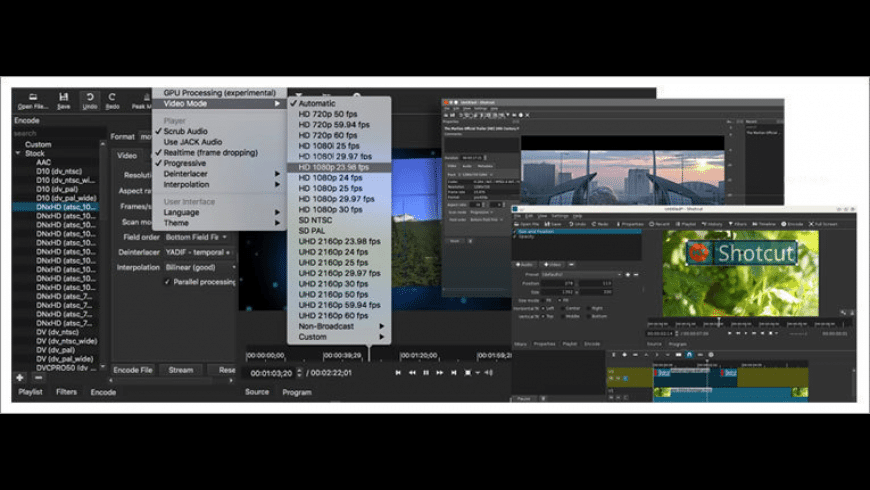Screen dimensions: 870x490
Task: Expand the Deinterlacer YADIF dropdown
Action: tap(197, 252)
